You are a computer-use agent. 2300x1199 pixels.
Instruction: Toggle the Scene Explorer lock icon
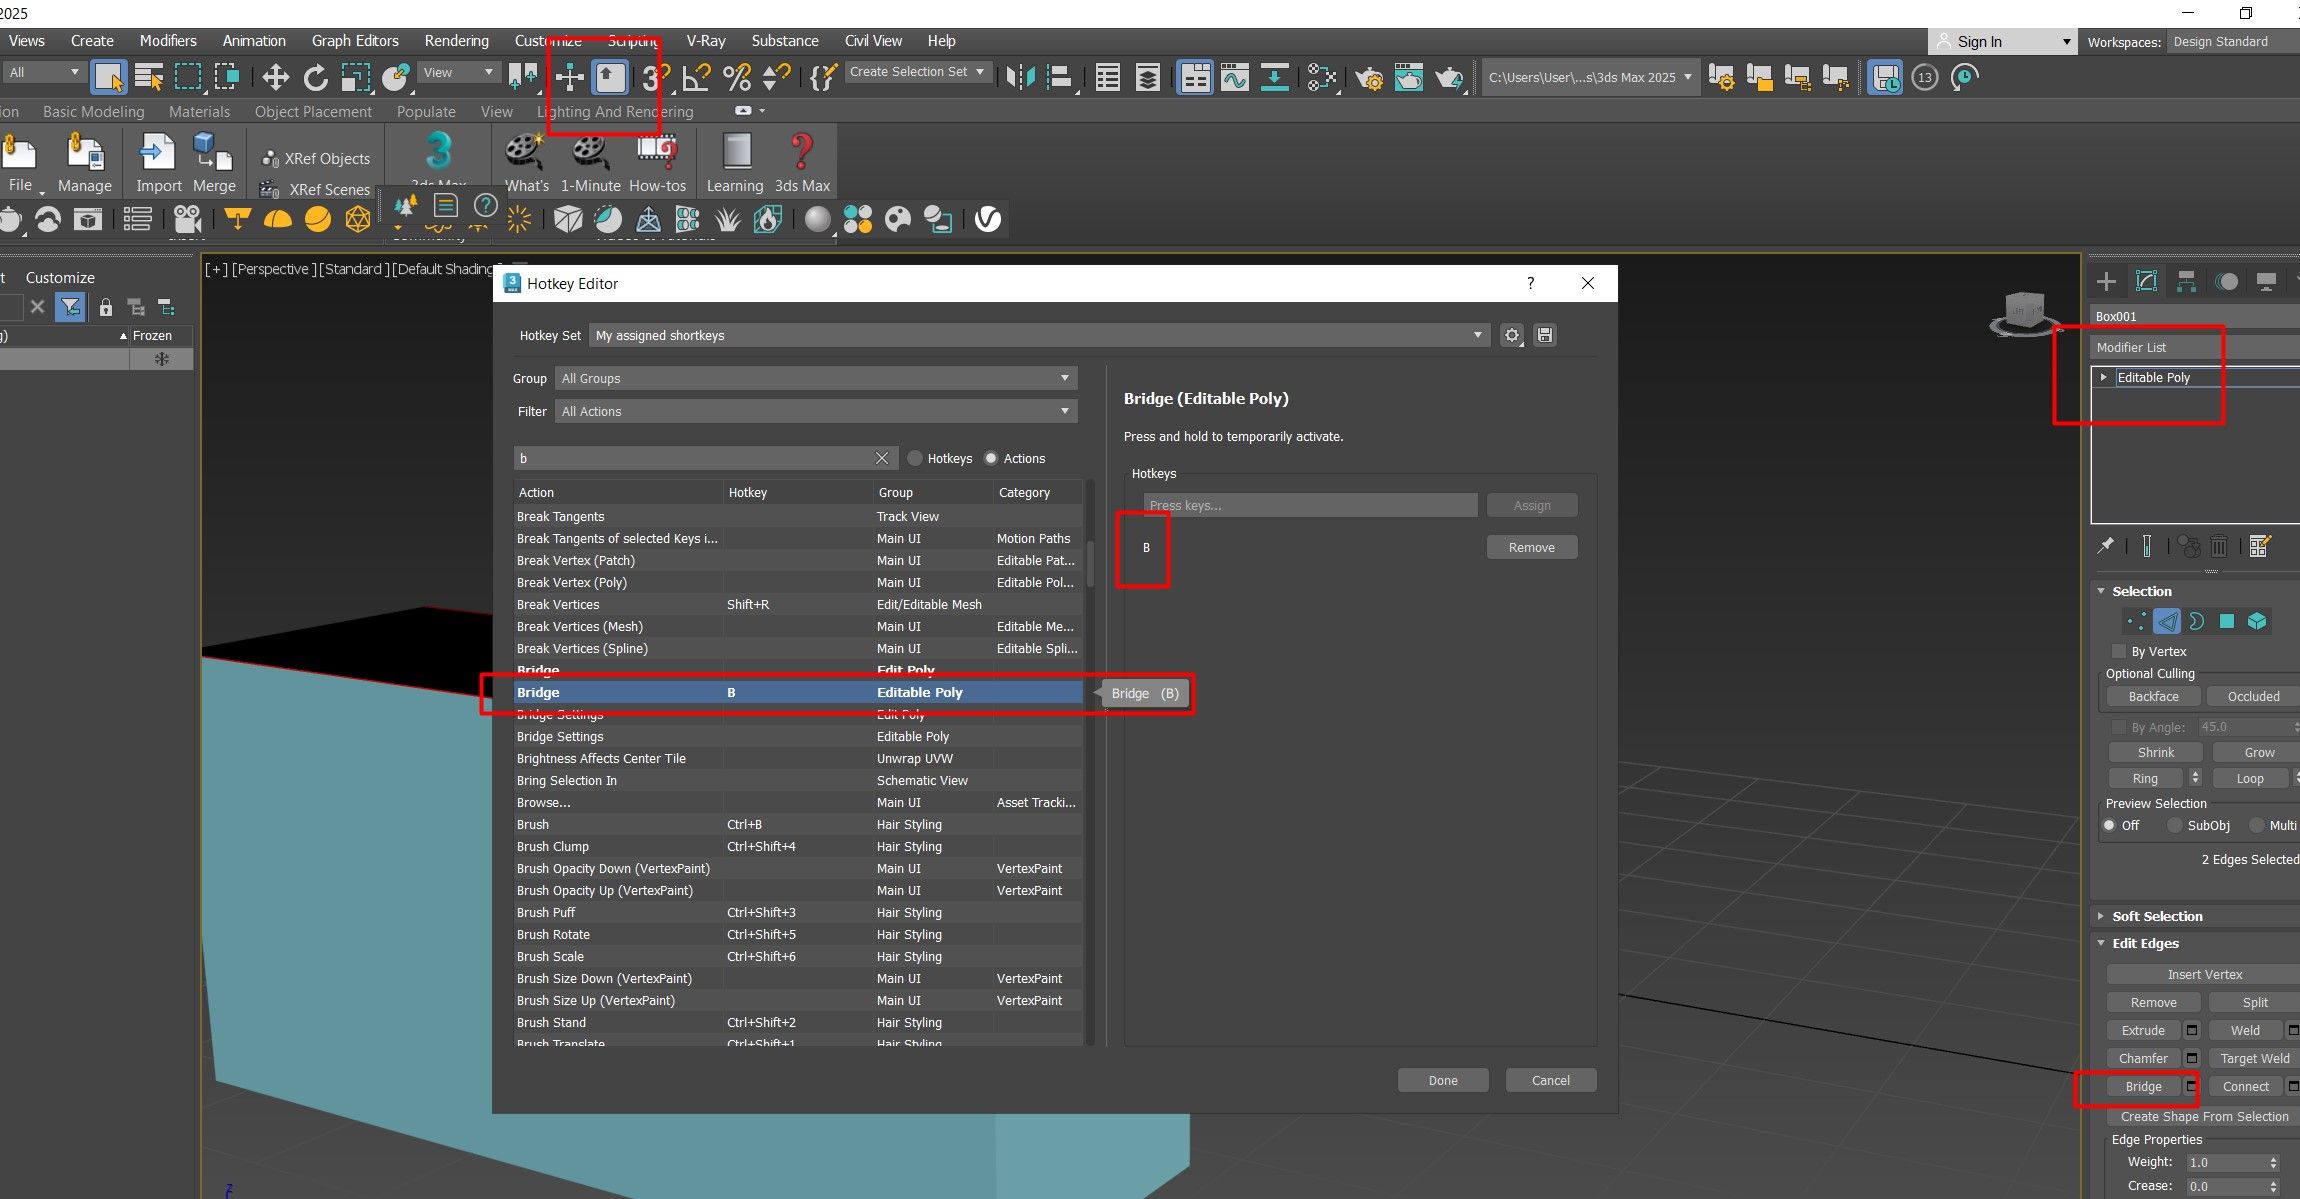[105, 307]
